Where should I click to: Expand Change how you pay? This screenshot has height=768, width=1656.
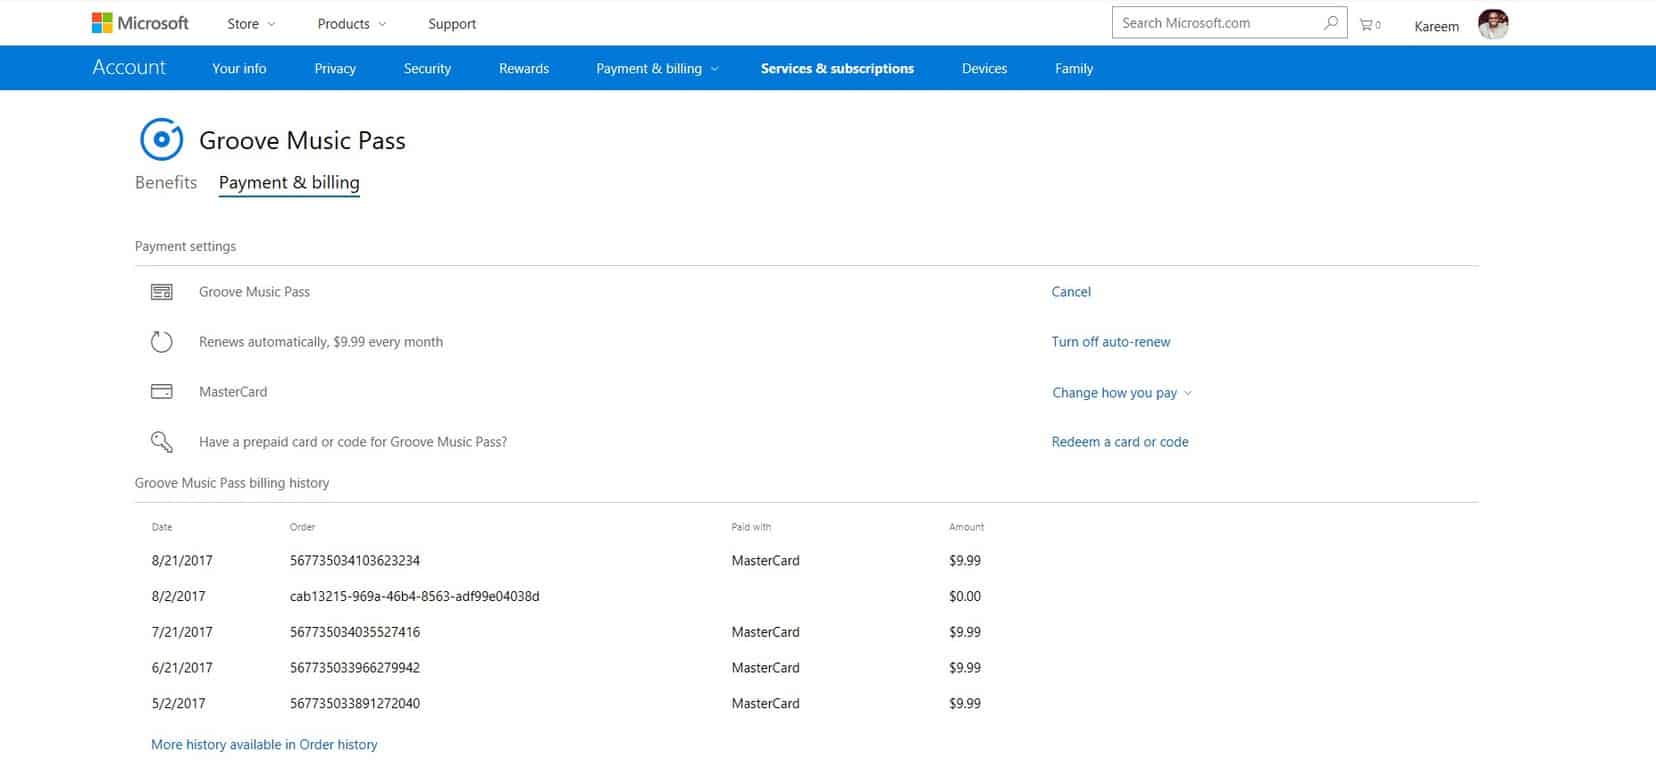click(x=1121, y=393)
